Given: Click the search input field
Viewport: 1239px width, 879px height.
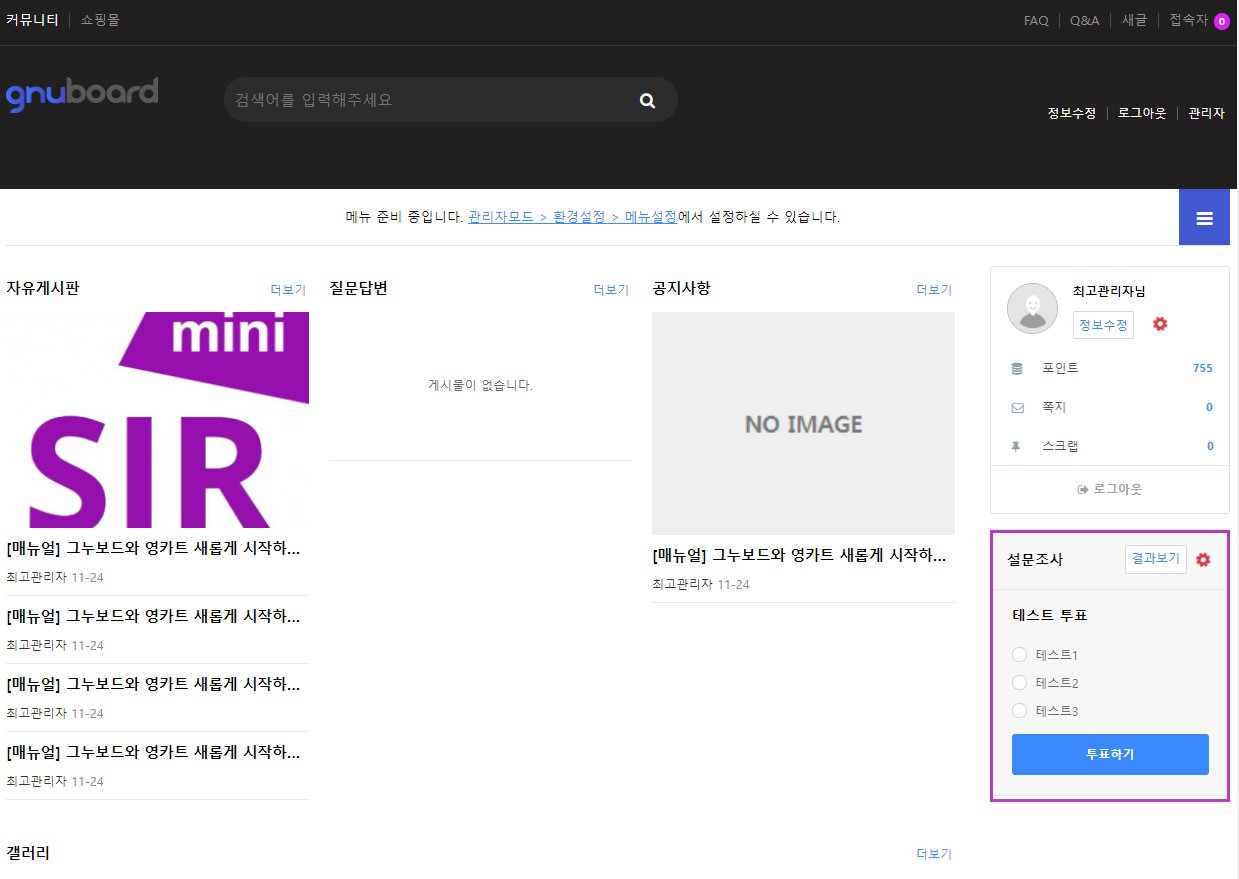Looking at the screenshot, I should click(430, 100).
